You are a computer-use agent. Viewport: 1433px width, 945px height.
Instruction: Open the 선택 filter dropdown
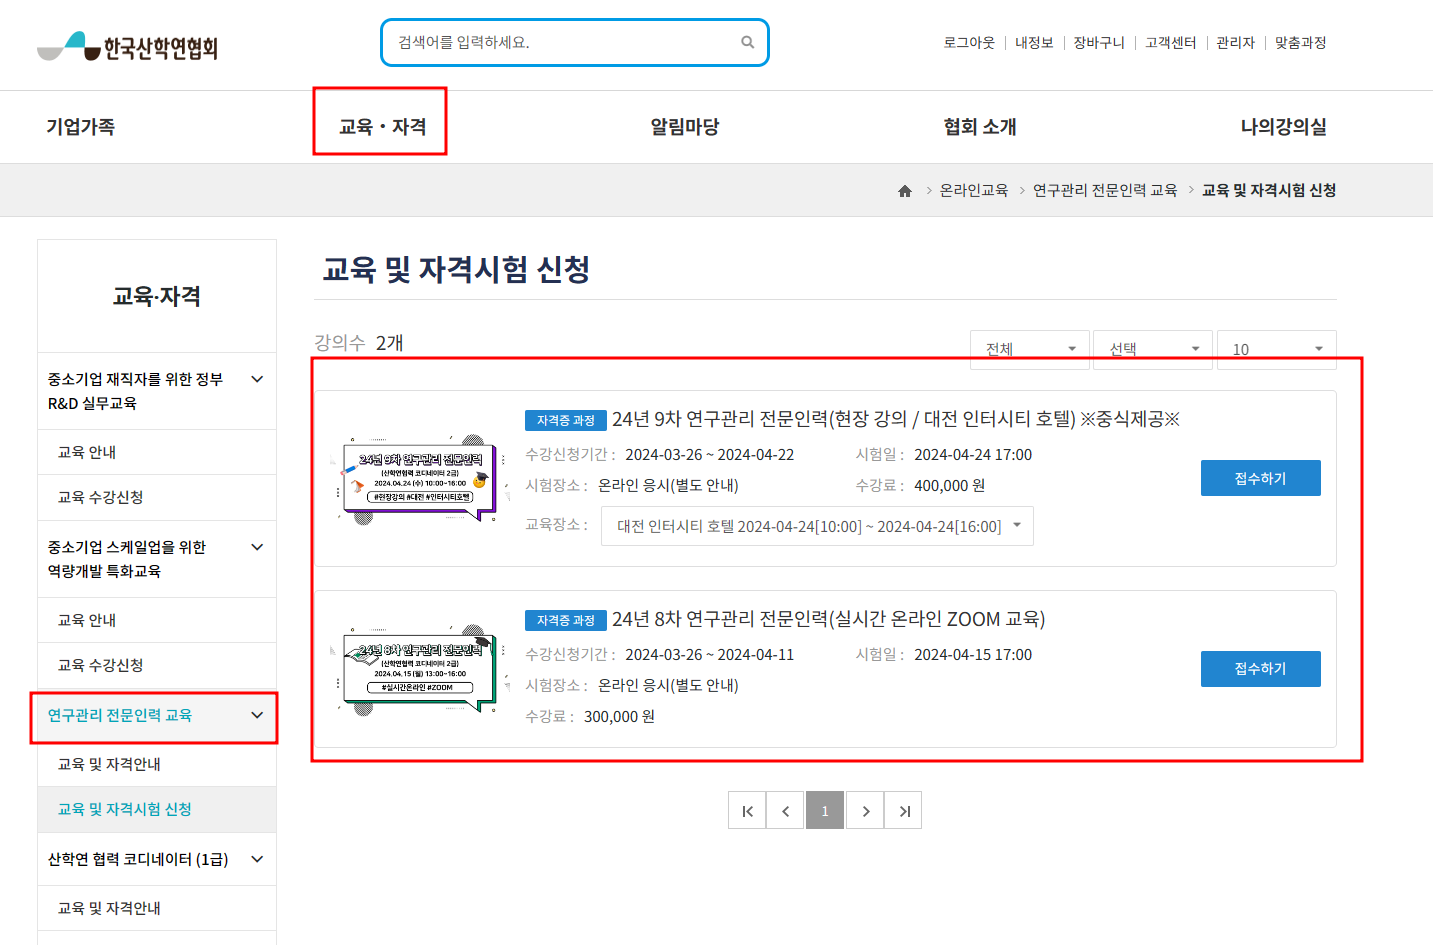click(1153, 349)
